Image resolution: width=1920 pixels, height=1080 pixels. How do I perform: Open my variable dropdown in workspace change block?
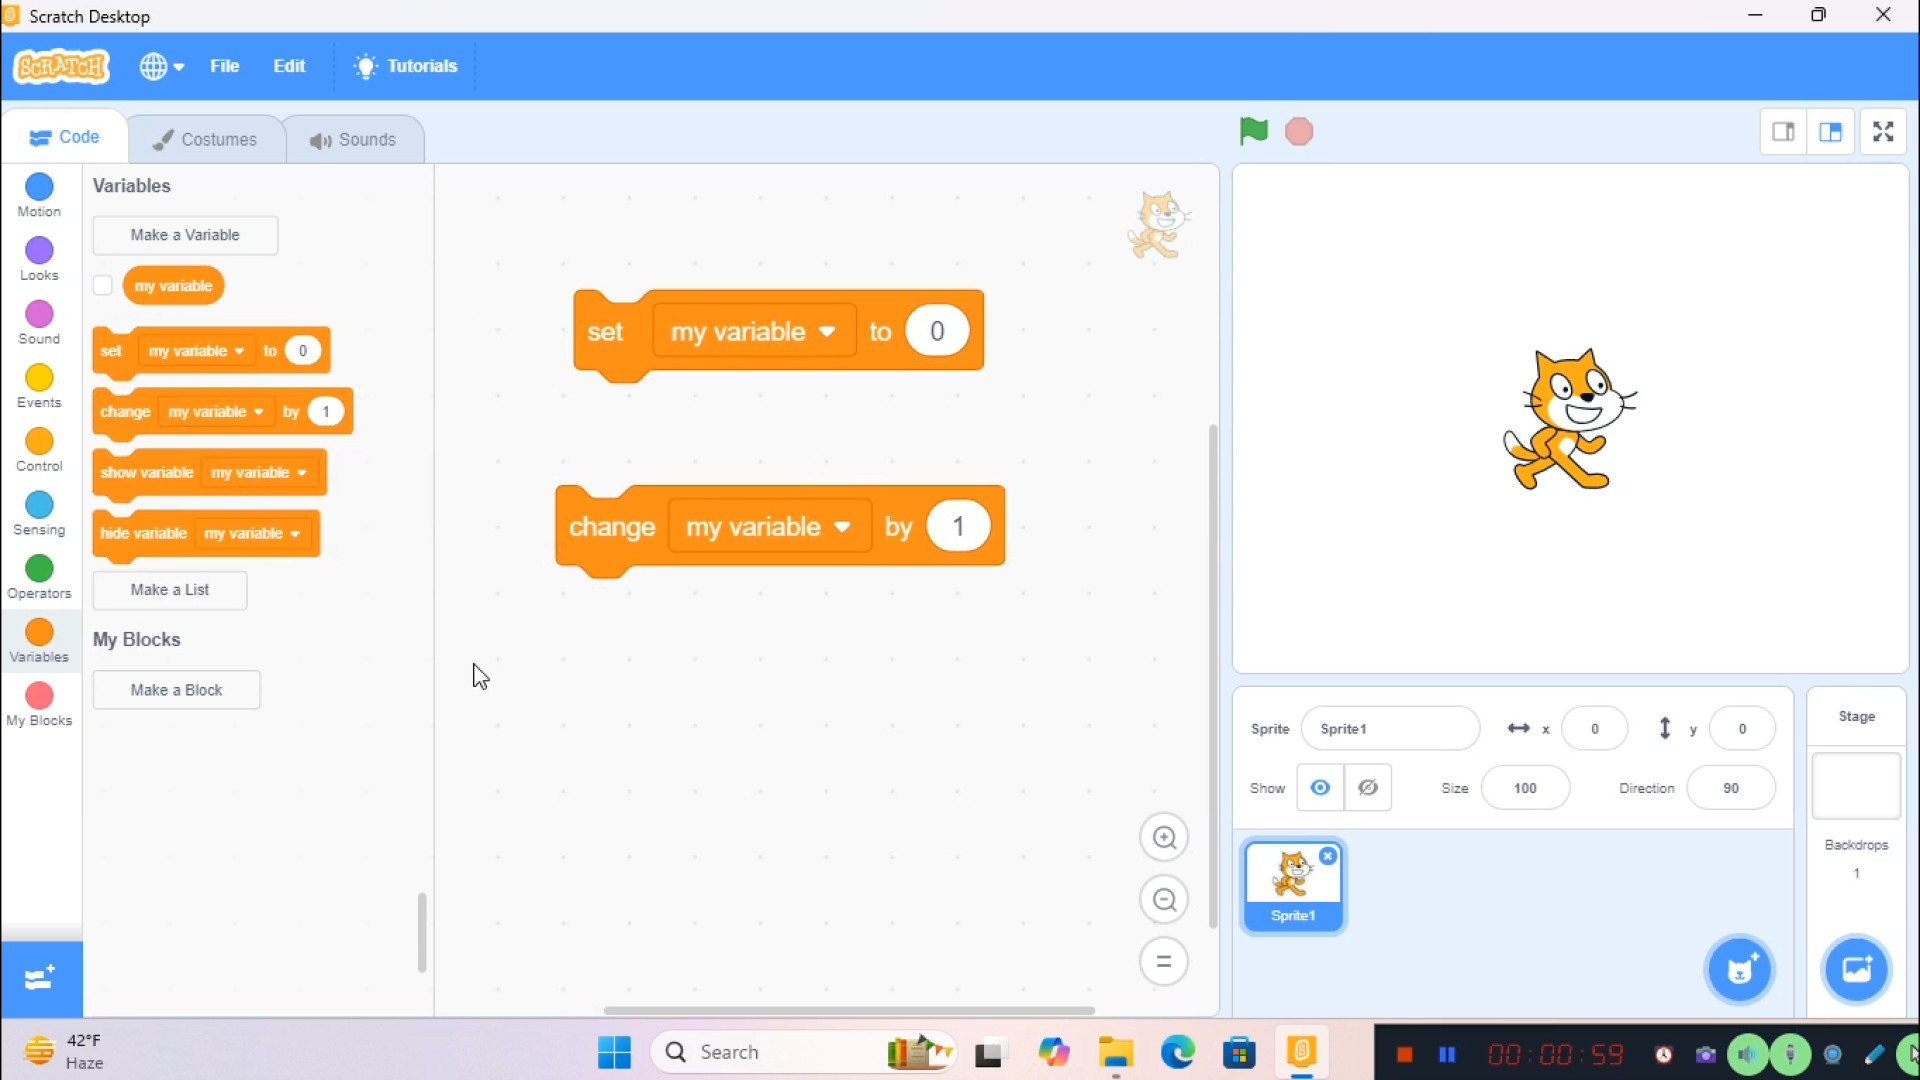[x=770, y=527]
